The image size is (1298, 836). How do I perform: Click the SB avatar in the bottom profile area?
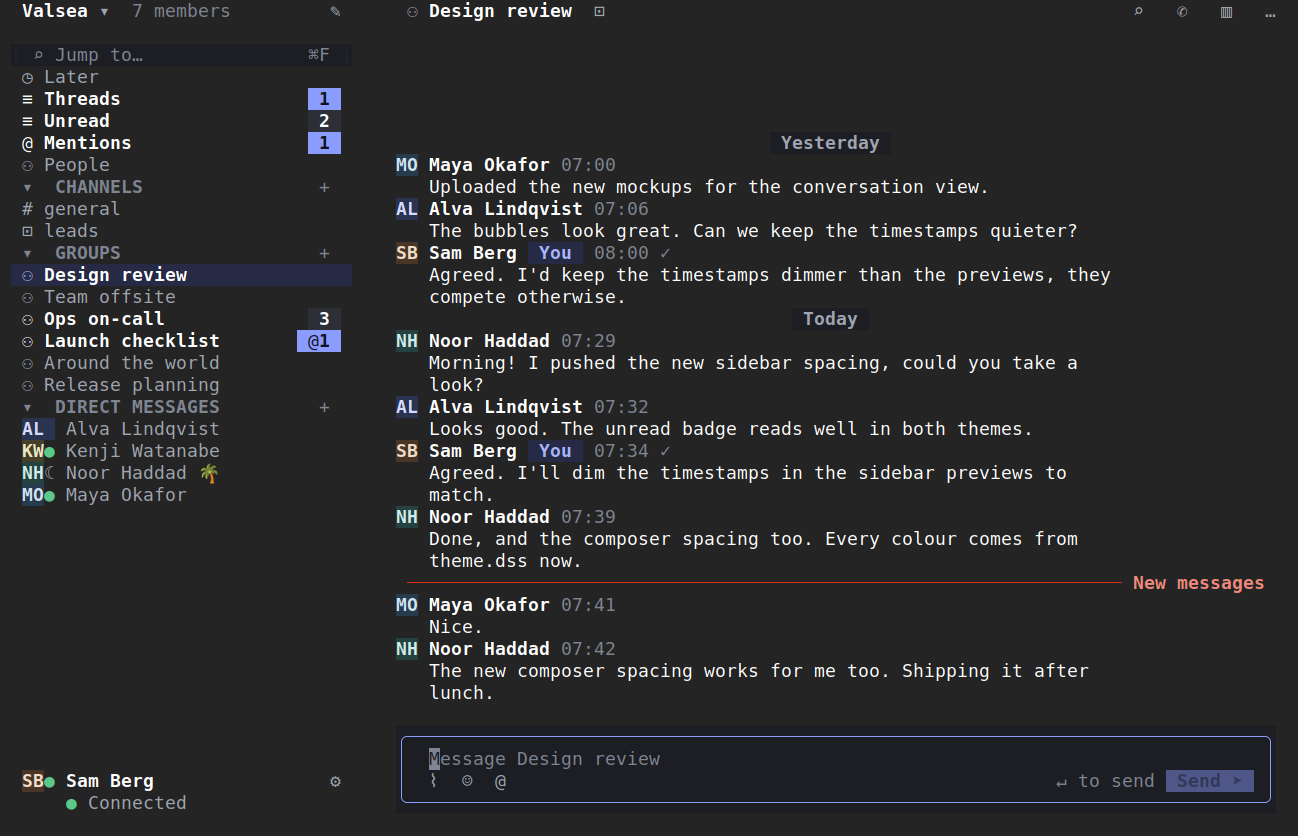click(33, 781)
